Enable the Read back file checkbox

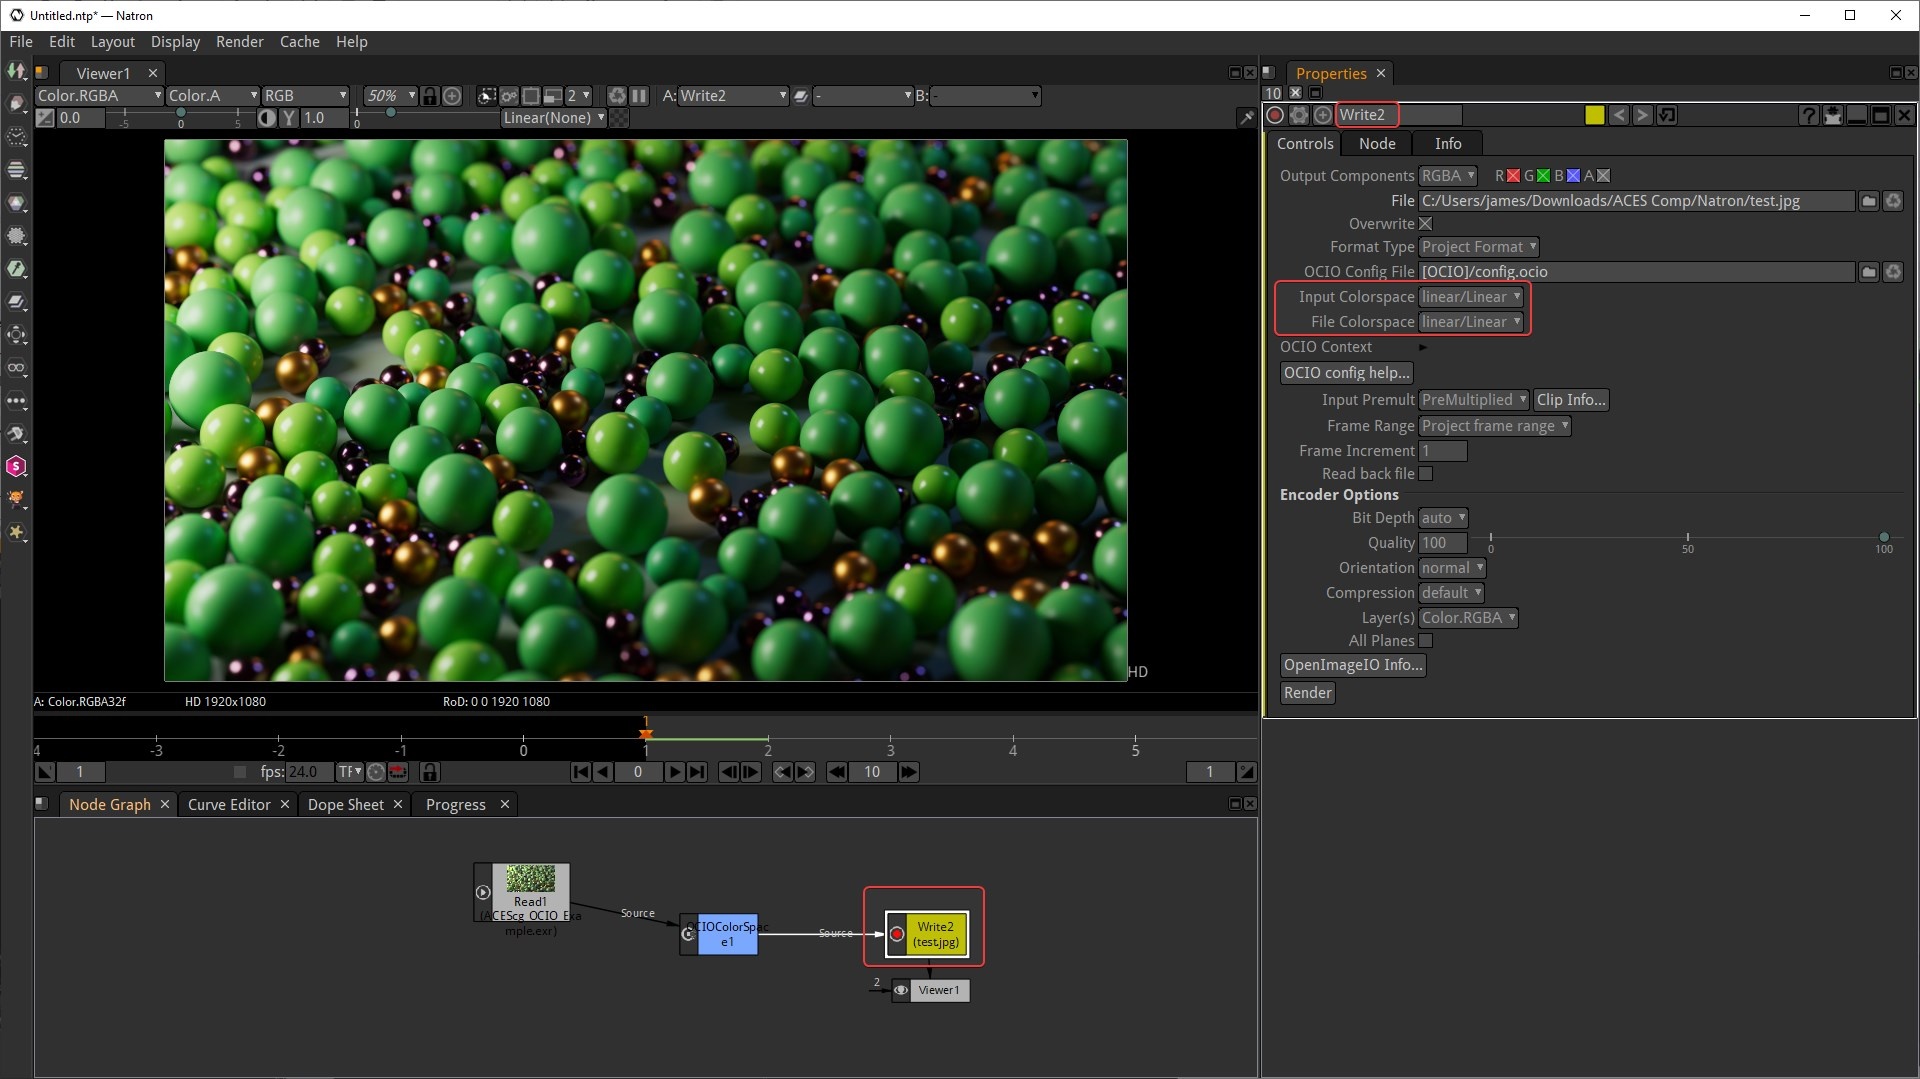tap(1426, 474)
